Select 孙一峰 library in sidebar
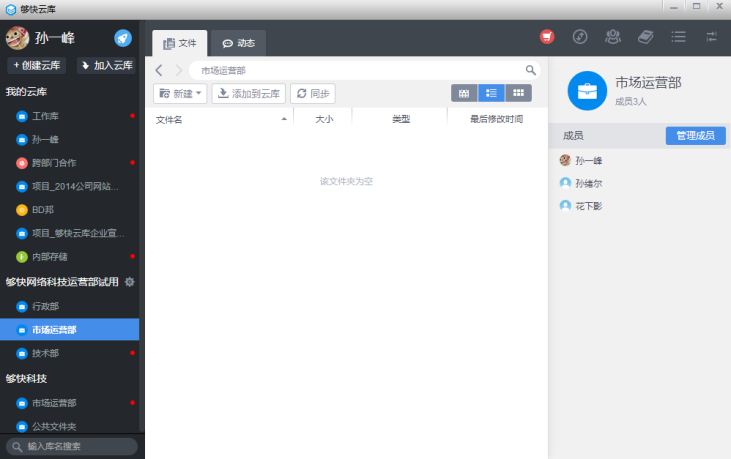 point(69,139)
